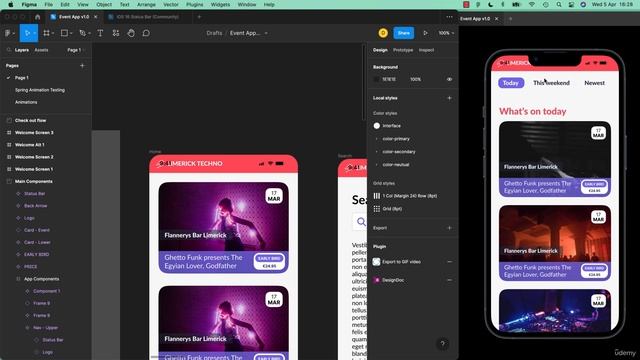Select Newest filter in preview
640x360 pixels.
click(594, 83)
